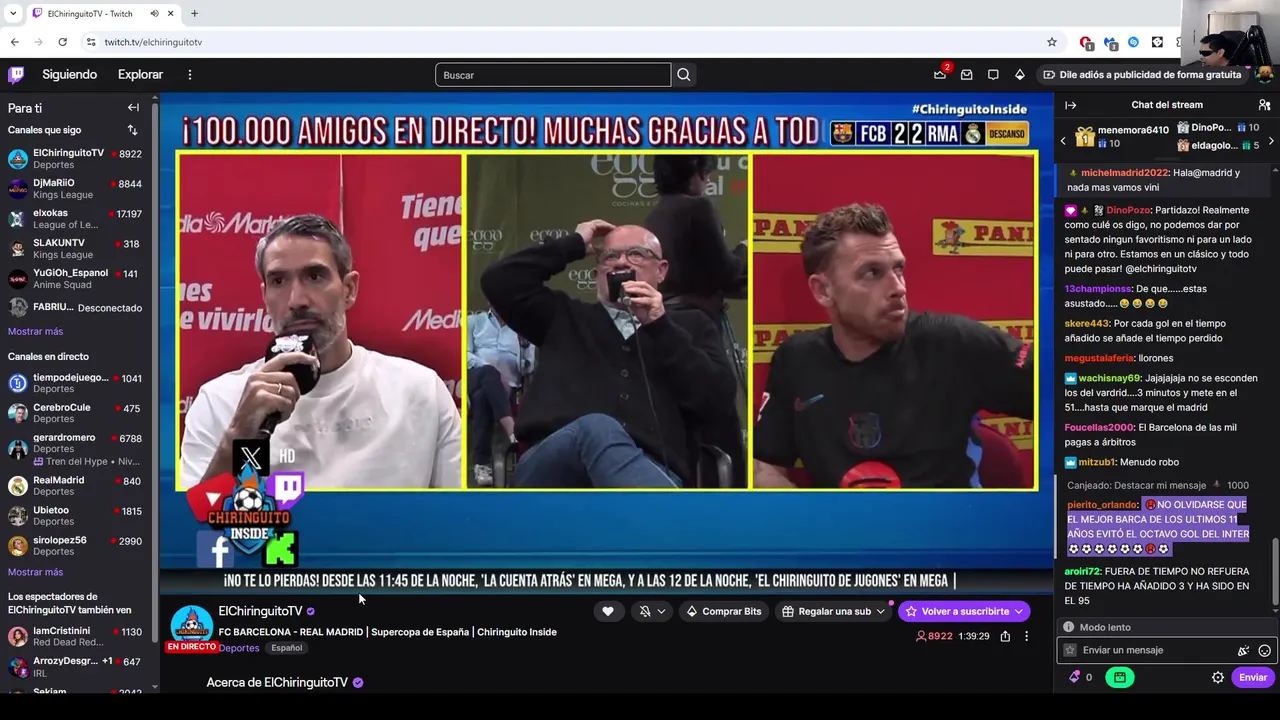1280x720 pixels.
Task: Open followed channel YuGiOh_Espanol
Action: (75, 279)
